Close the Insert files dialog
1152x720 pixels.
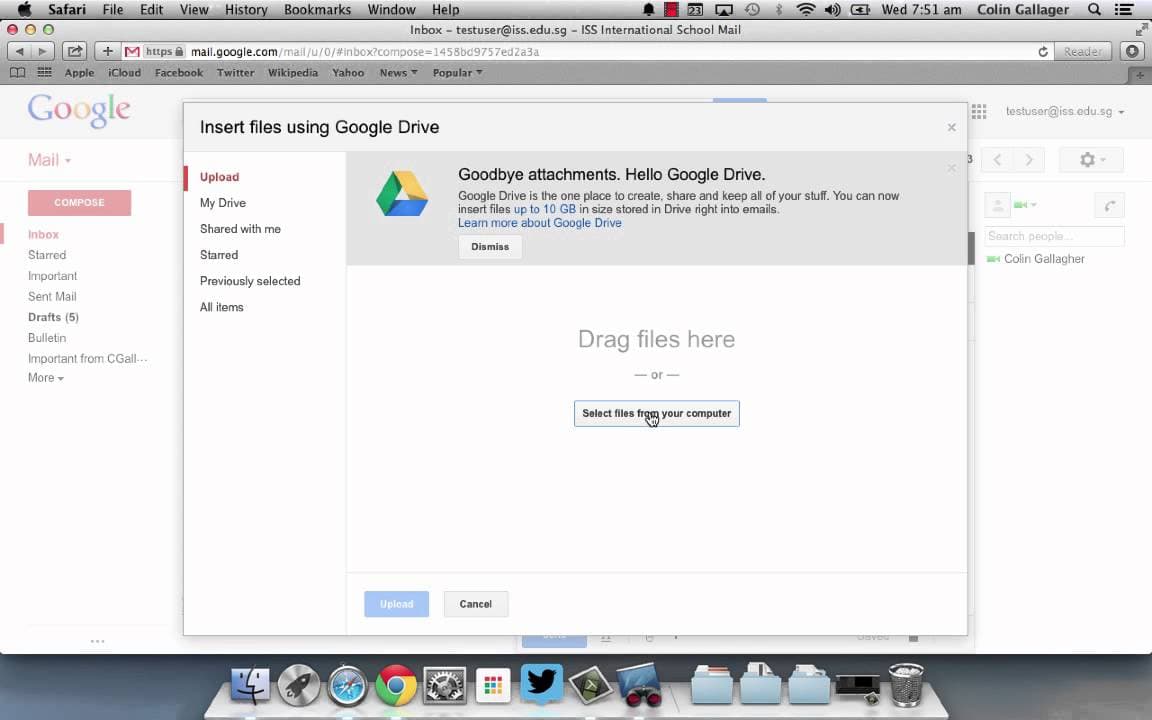tap(951, 127)
